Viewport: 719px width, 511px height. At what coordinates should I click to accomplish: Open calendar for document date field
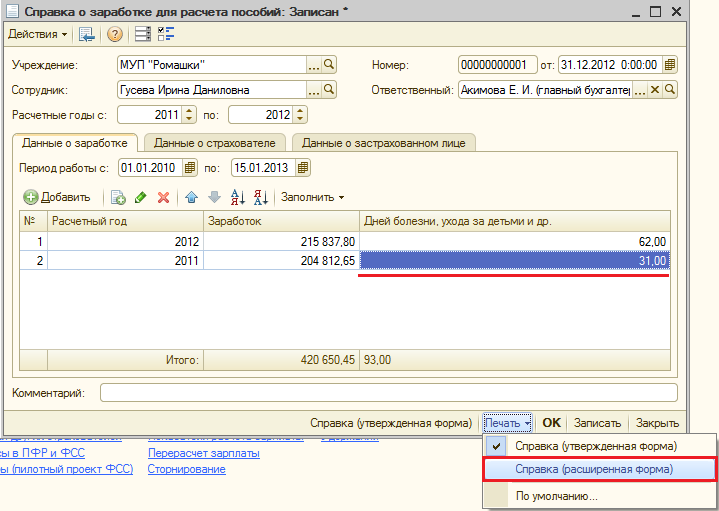670,65
